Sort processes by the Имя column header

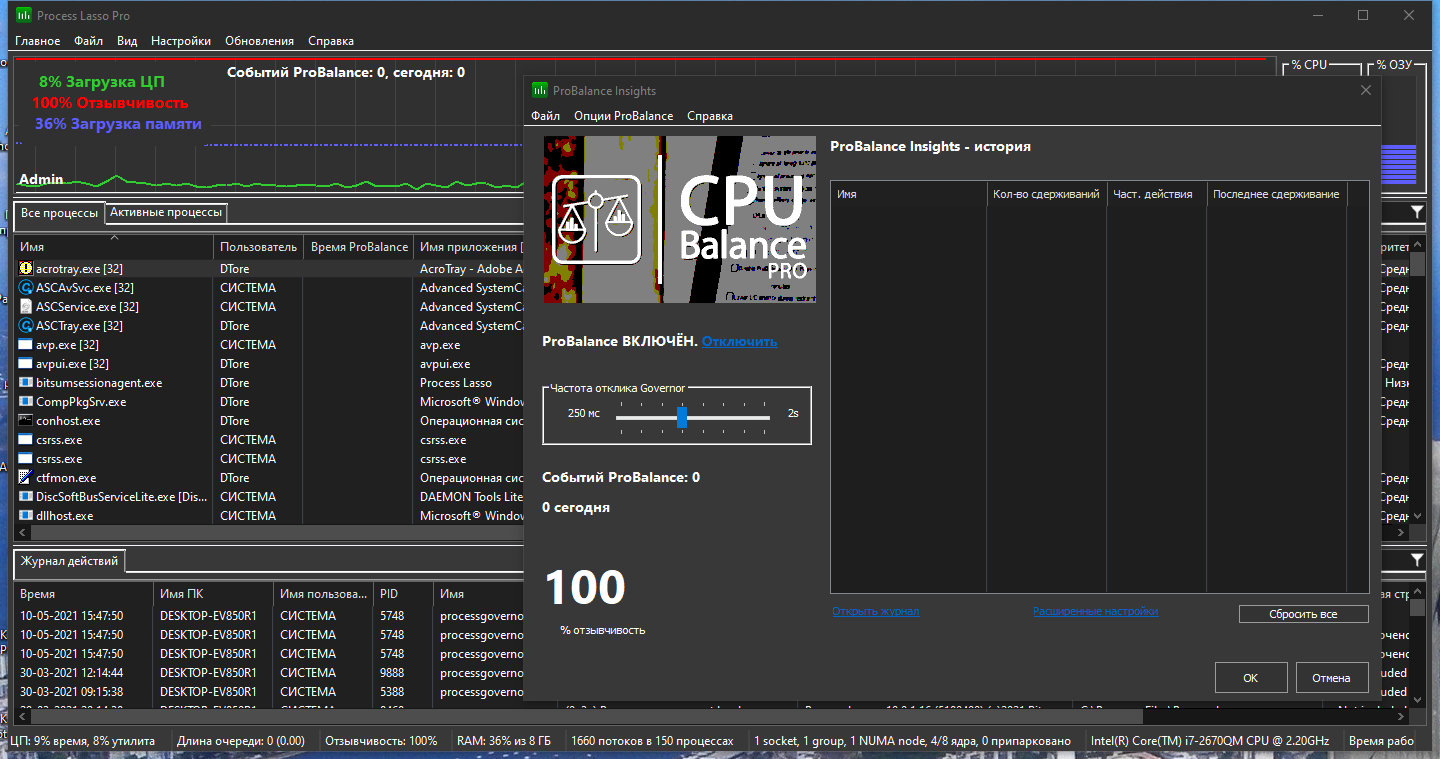(x=114, y=246)
